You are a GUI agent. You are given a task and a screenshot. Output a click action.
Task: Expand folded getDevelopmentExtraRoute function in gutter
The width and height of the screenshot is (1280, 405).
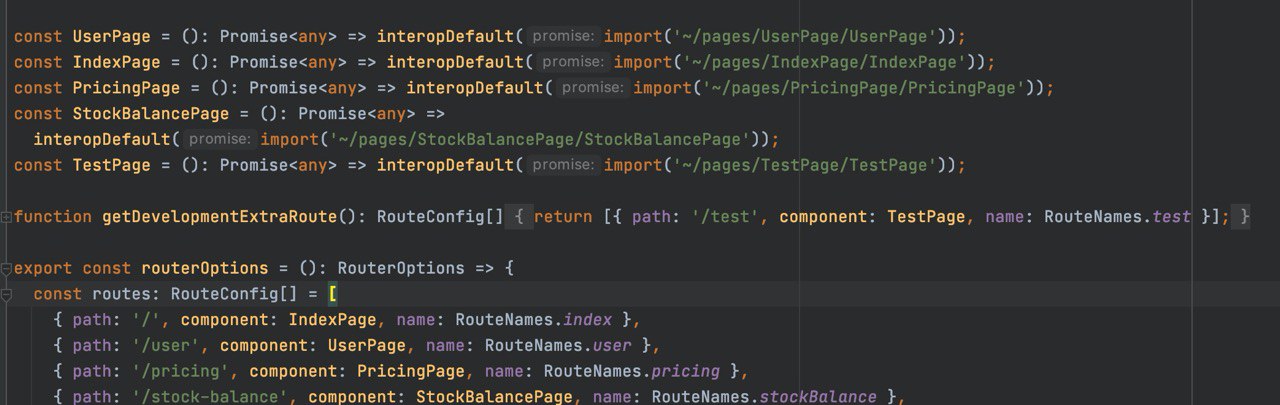tap(6, 217)
